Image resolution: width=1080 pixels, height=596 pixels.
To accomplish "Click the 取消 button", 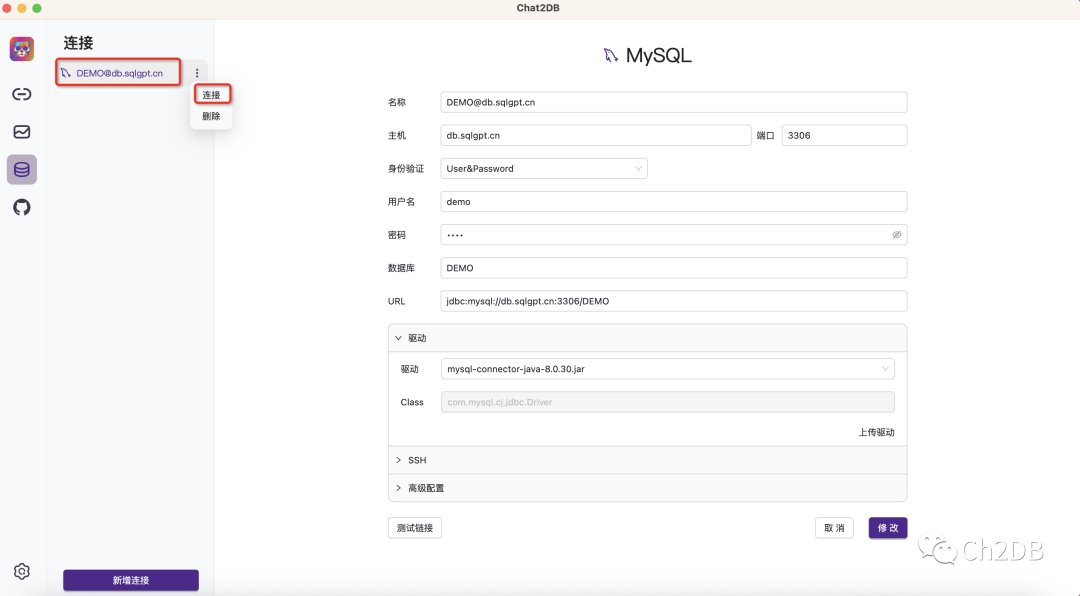I will [x=834, y=528].
